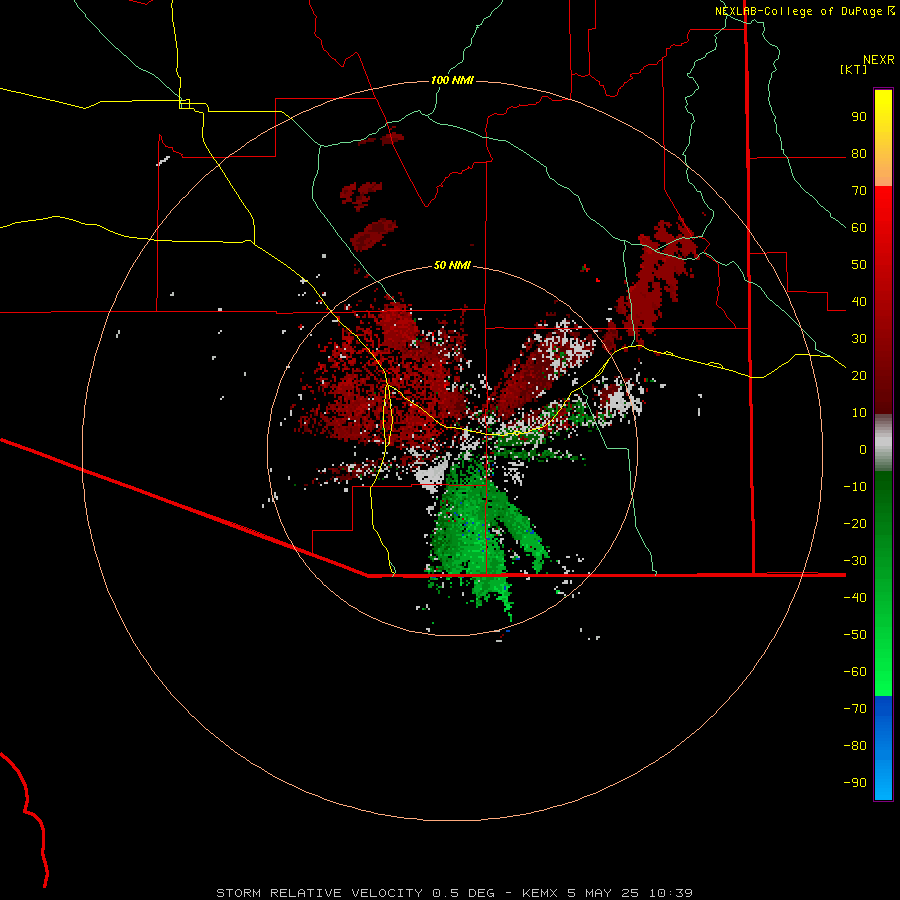
Task: Click the 70 value on the velocity scale
Action: point(859,191)
